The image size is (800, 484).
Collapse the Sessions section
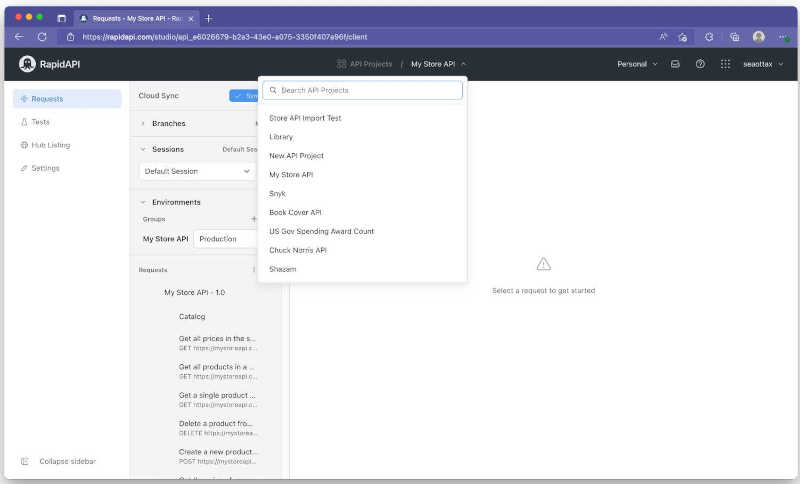(x=144, y=149)
